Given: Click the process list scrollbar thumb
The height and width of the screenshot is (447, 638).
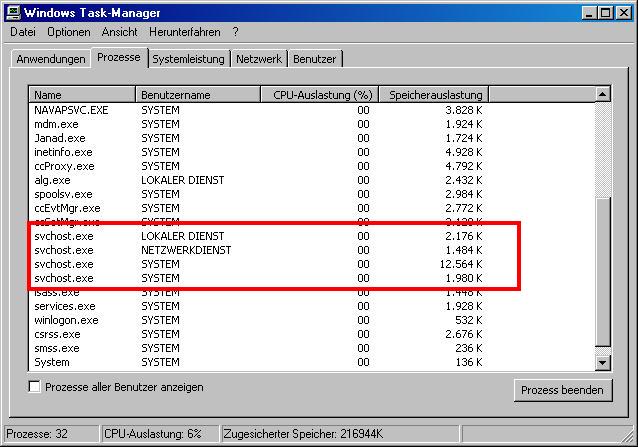Looking at the screenshot, I should 603,273.
